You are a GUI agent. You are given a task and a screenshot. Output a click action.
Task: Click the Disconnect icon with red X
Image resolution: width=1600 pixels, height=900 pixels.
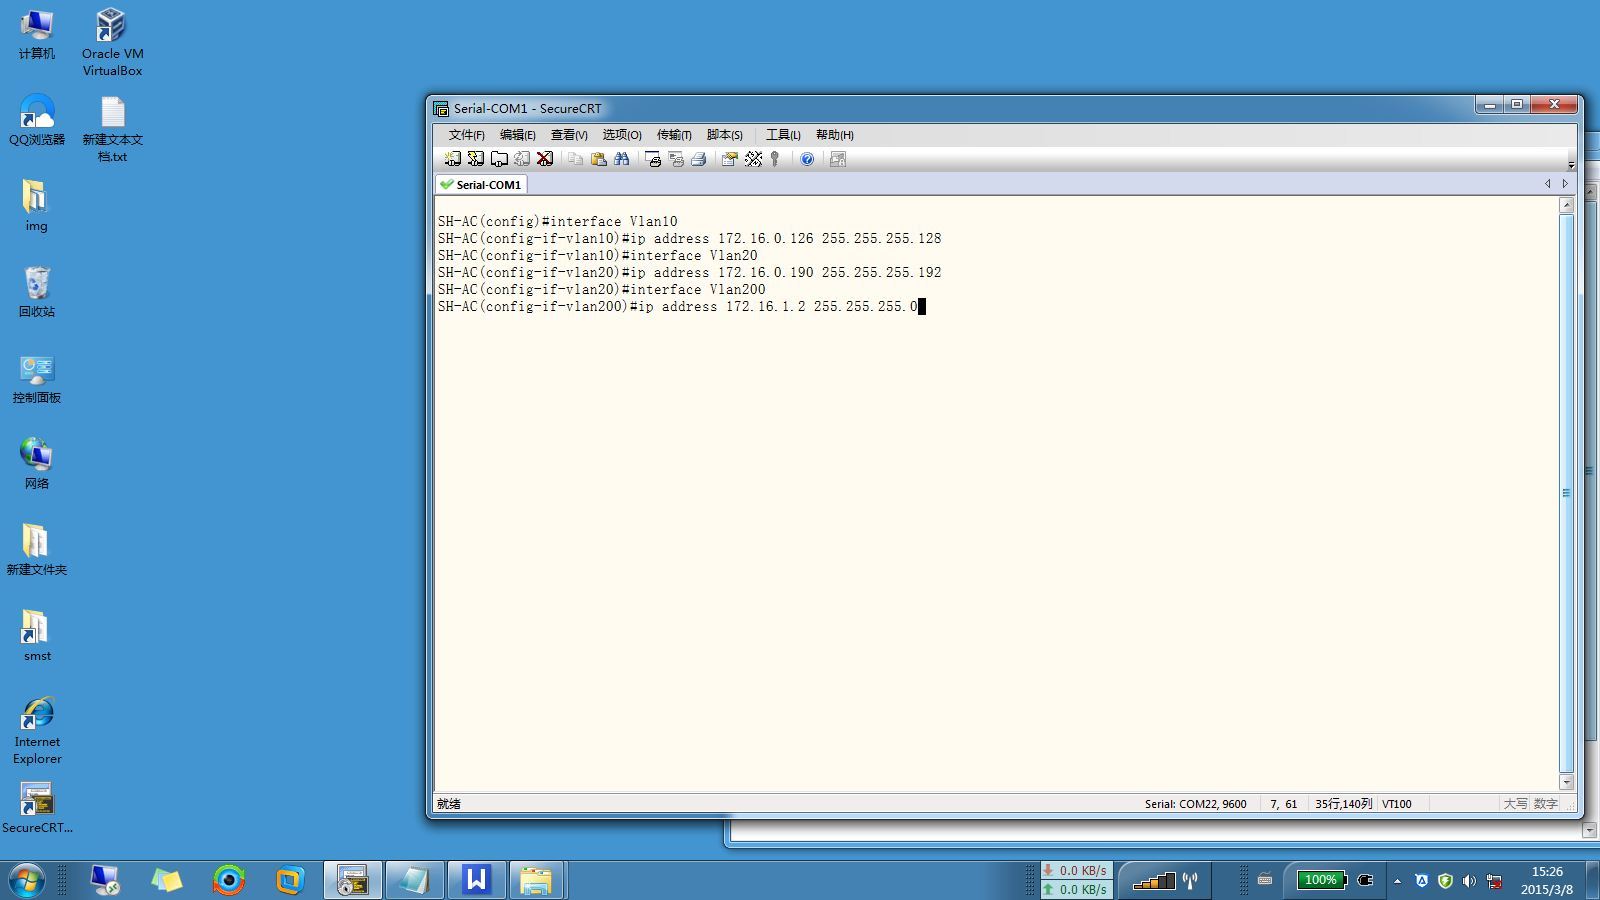pos(544,159)
